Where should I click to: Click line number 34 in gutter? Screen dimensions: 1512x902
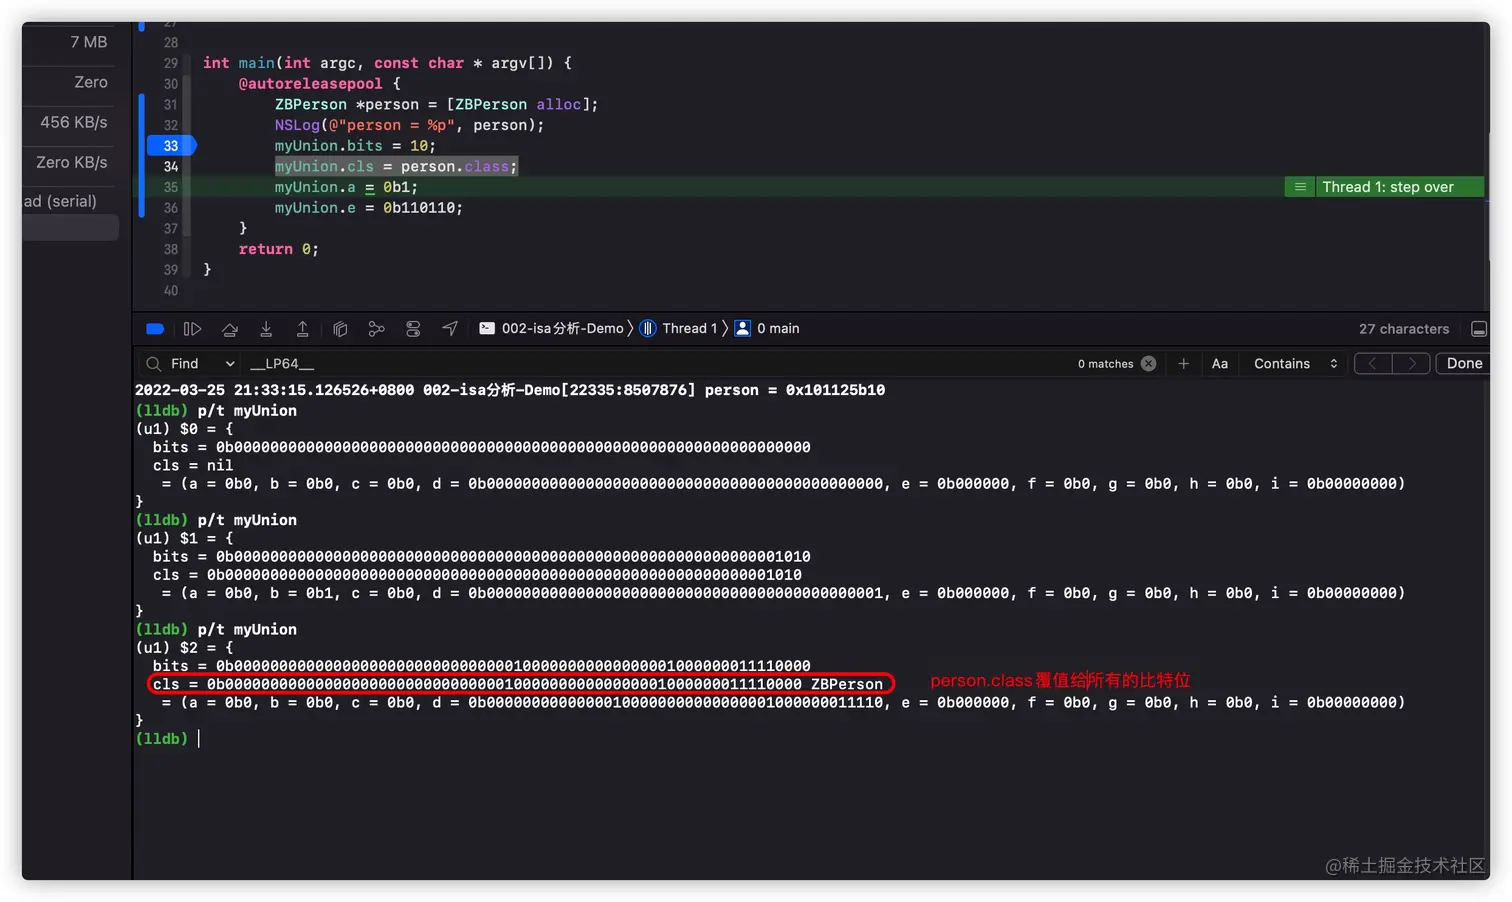pyautogui.click(x=171, y=167)
